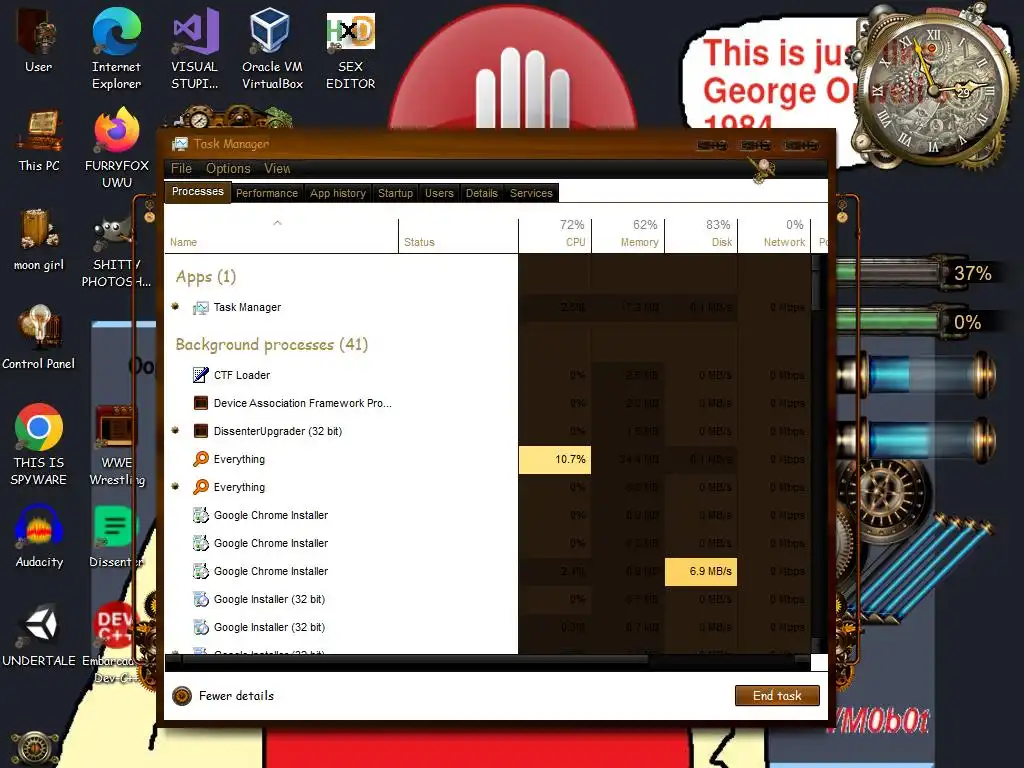Click the first Google Installer (32 bit) icon
The image size is (1024, 768).
[200, 600]
